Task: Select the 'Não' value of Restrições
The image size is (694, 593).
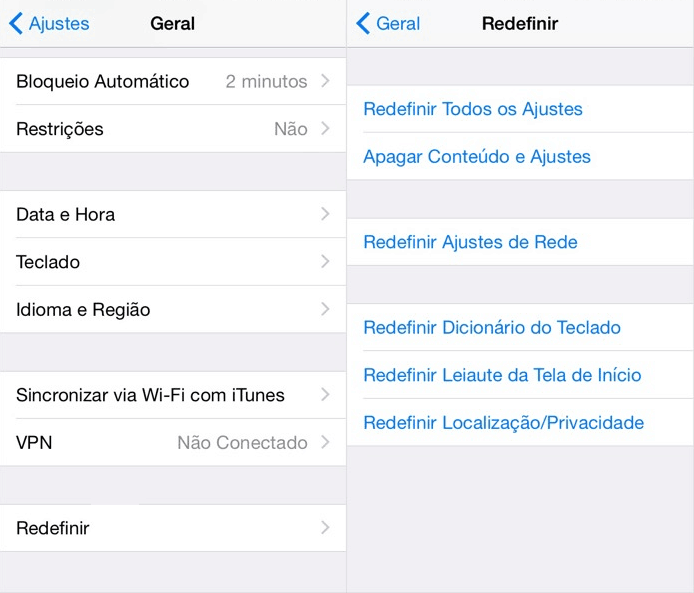Action: pyautogui.click(x=291, y=129)
